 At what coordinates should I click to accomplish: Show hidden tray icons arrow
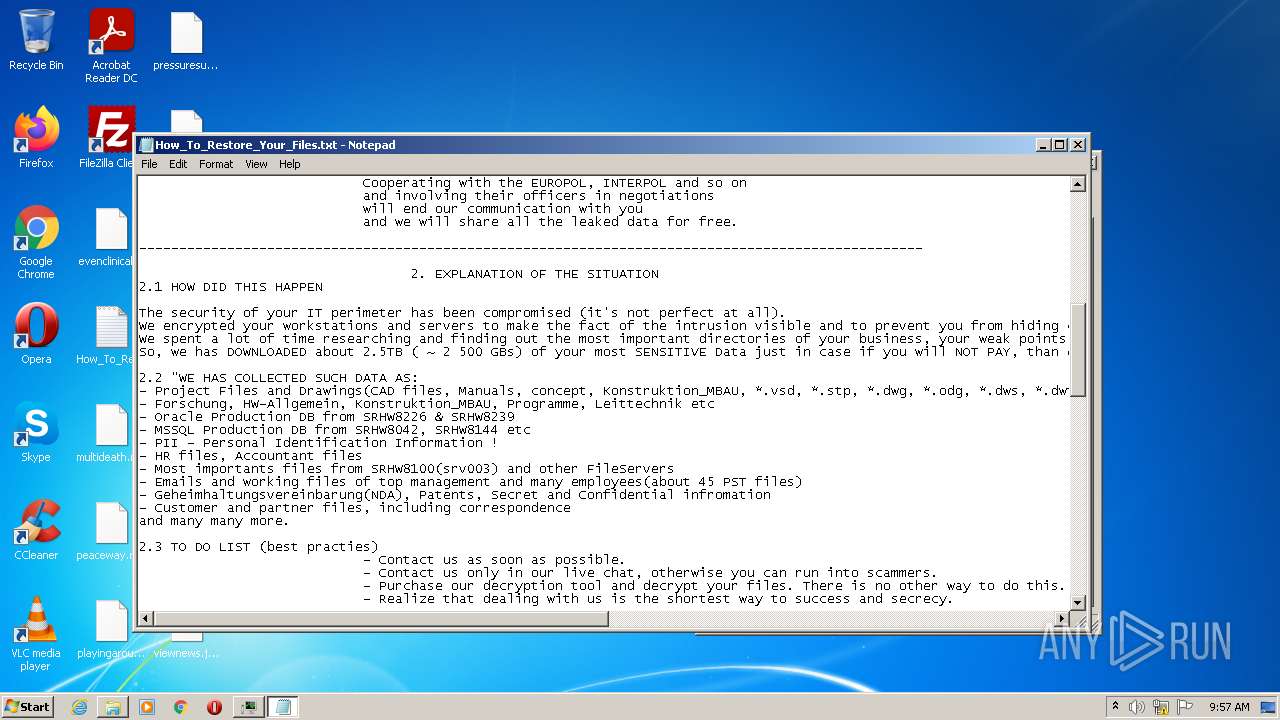point(1115,707)
